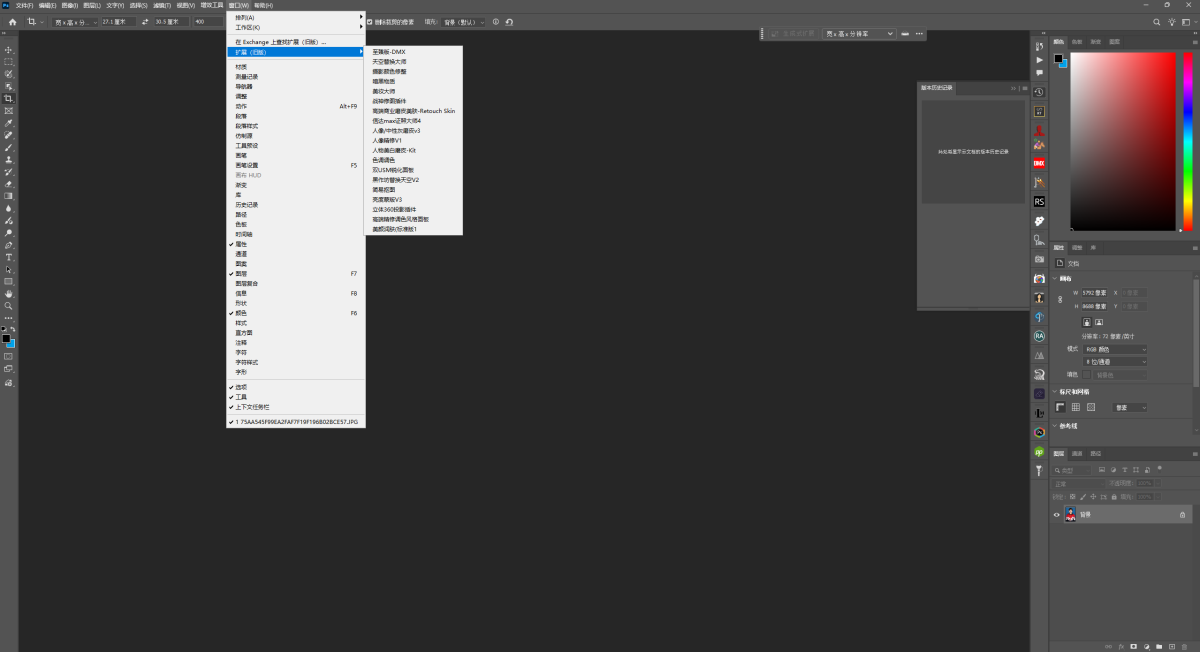Click the rainbow hue slider in Color panel

1188,140
